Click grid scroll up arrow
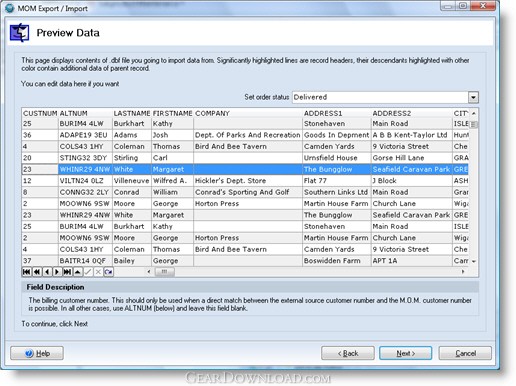Screen dimensions: 516x386 click(474, 114)
